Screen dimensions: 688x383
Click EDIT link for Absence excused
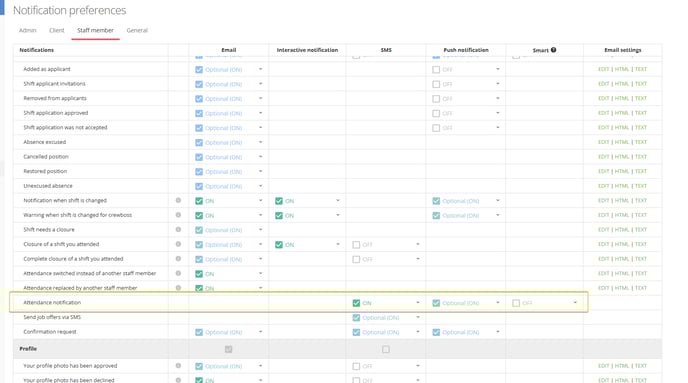[603, 142]
